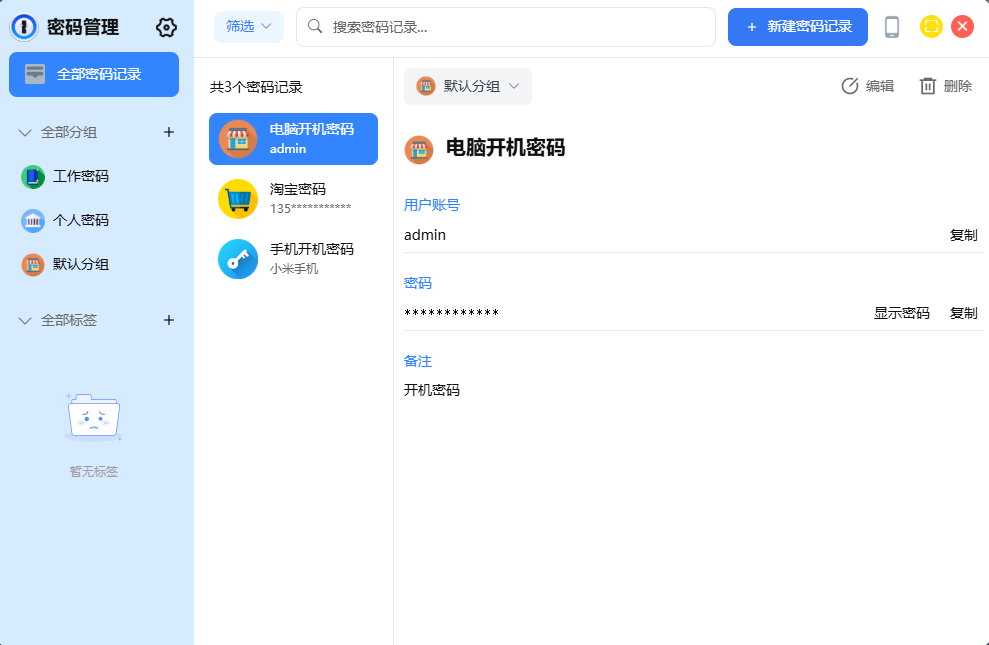Copy the admin user account
Viewport: 989px width, 645px height.
click(x=963, y=235)
